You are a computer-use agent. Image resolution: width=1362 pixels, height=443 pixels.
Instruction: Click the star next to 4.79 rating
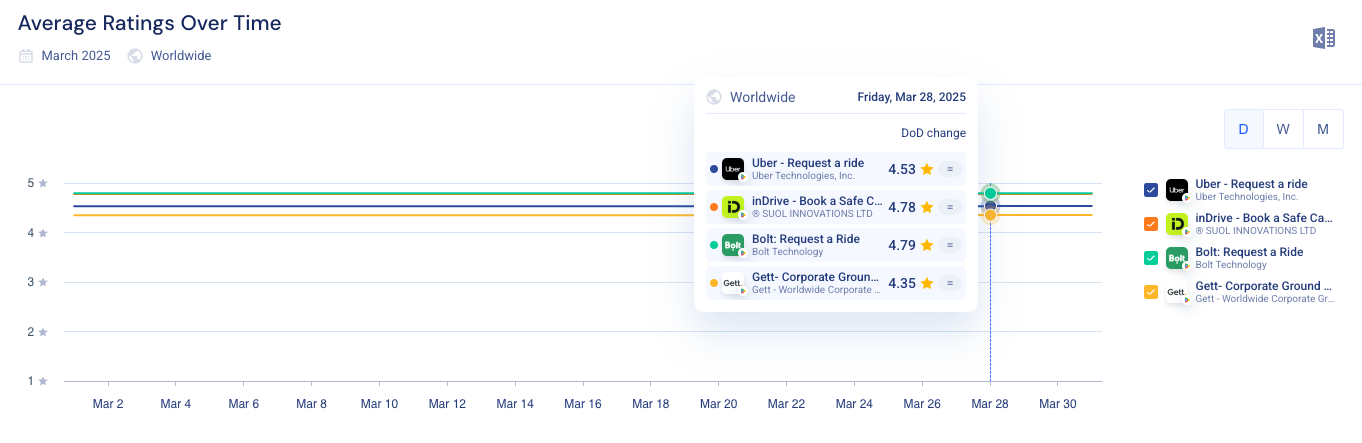pos(927,245)
